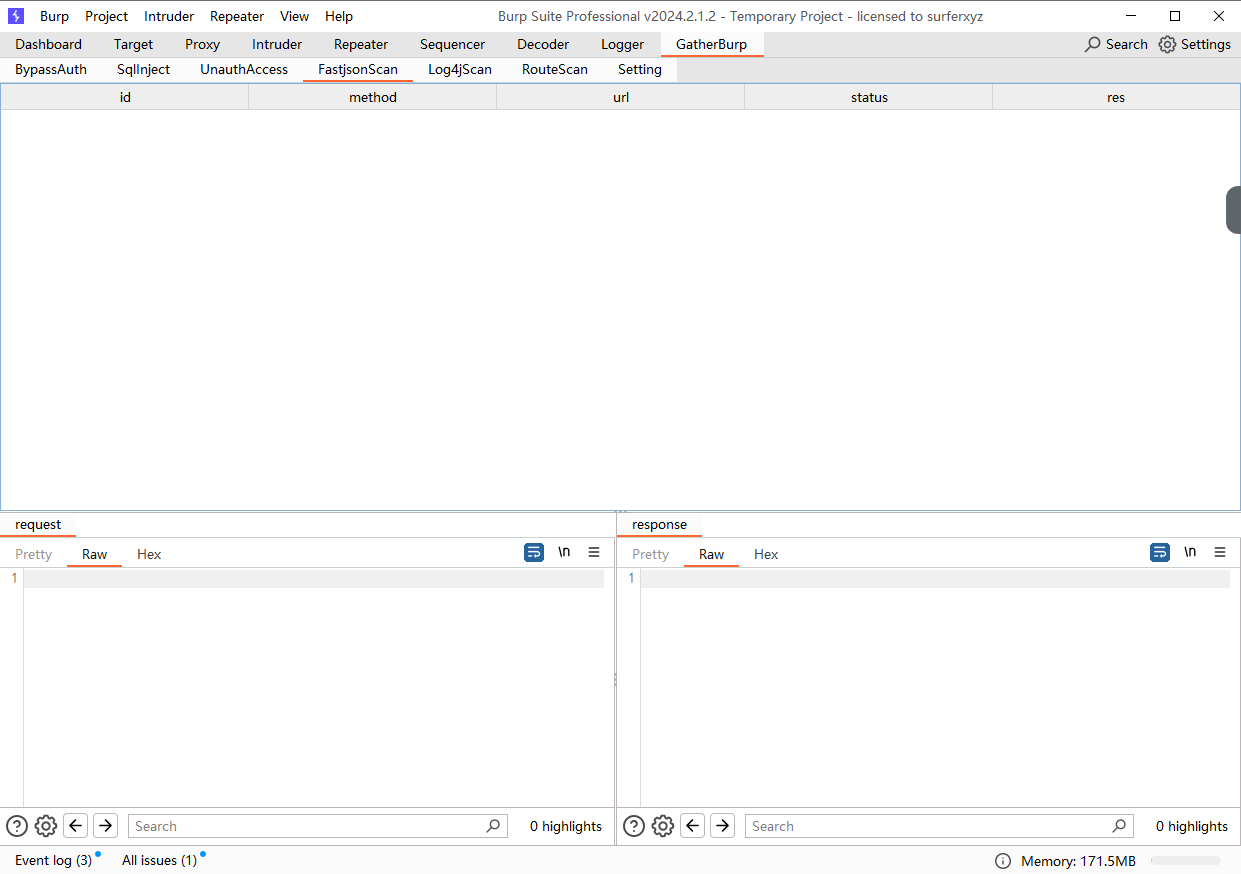
Task: Open the BypassAuth sub-tab
Action: pos(51,69)
